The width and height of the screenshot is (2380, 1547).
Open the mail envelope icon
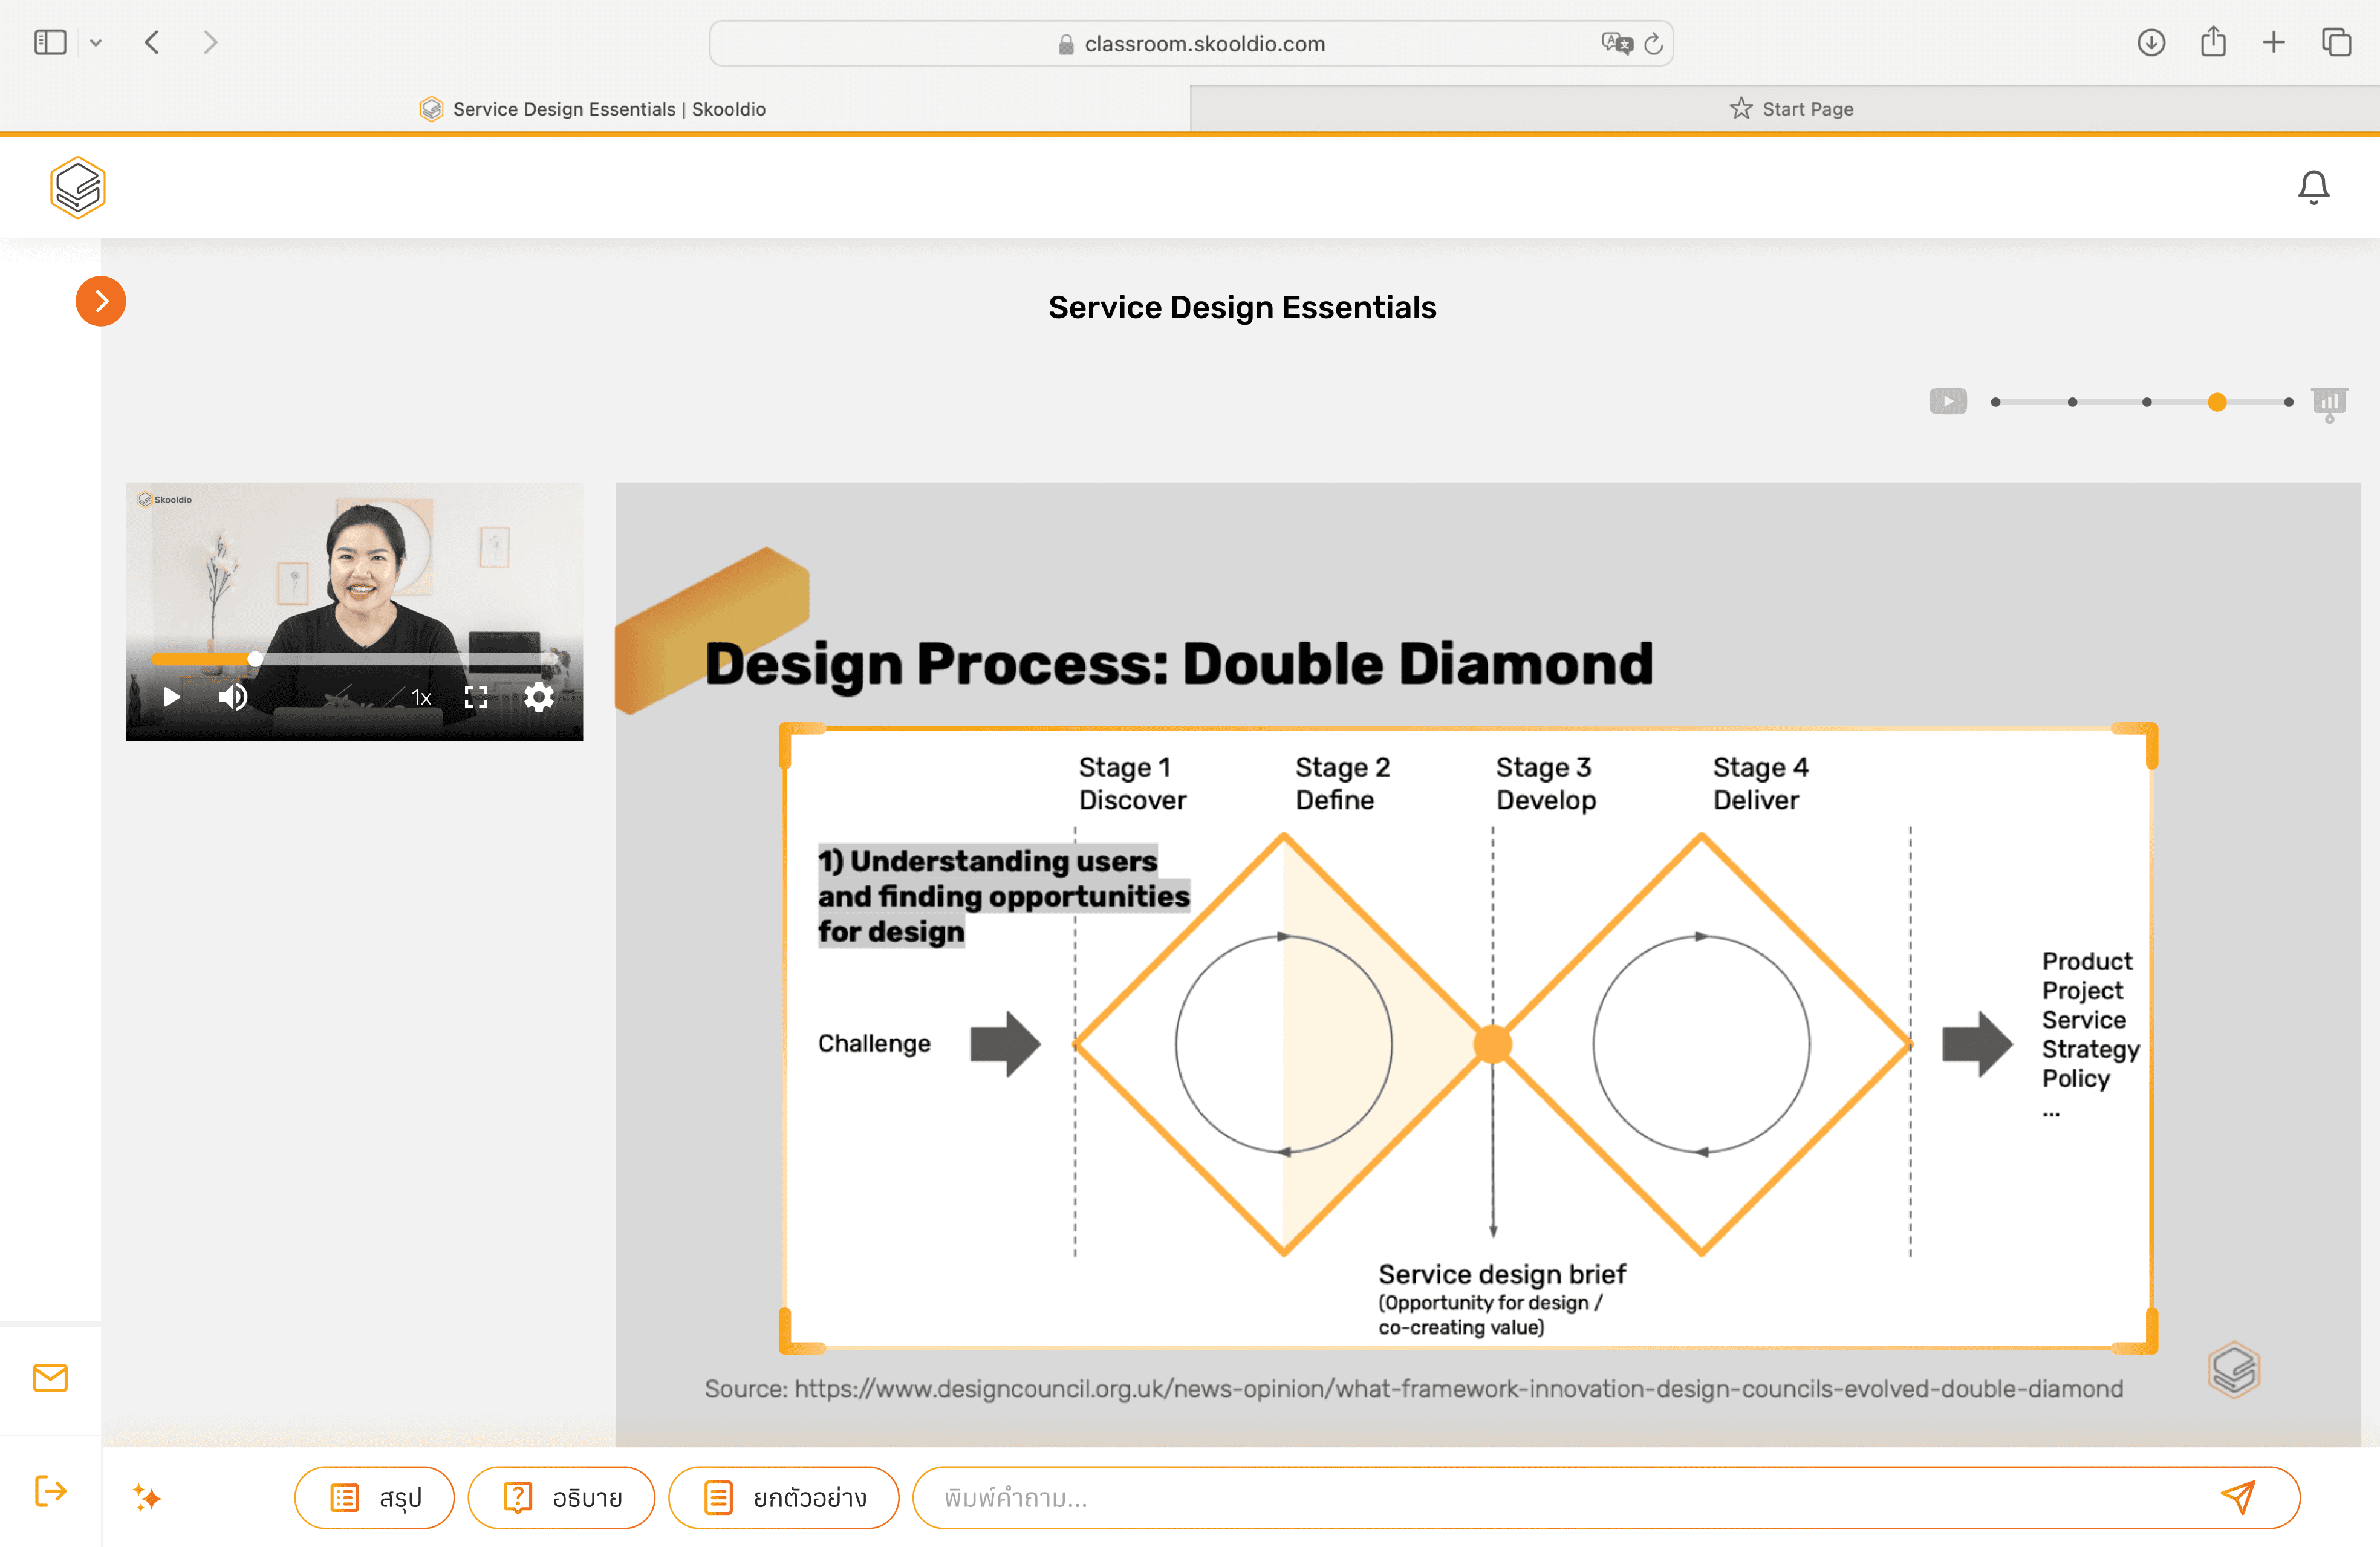(50, 1377)
